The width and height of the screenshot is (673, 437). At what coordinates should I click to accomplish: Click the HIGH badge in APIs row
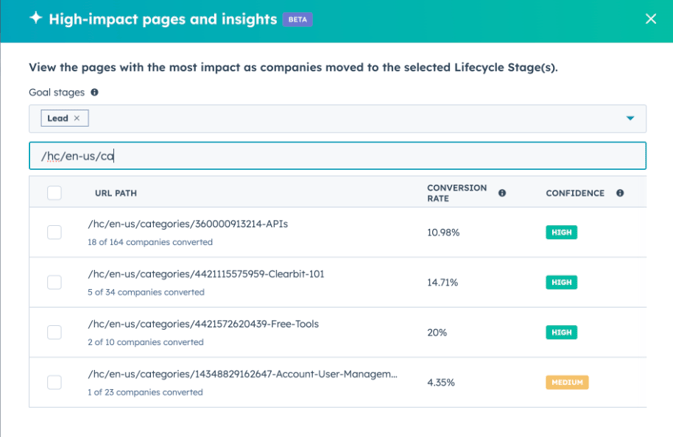pos(561,232)
